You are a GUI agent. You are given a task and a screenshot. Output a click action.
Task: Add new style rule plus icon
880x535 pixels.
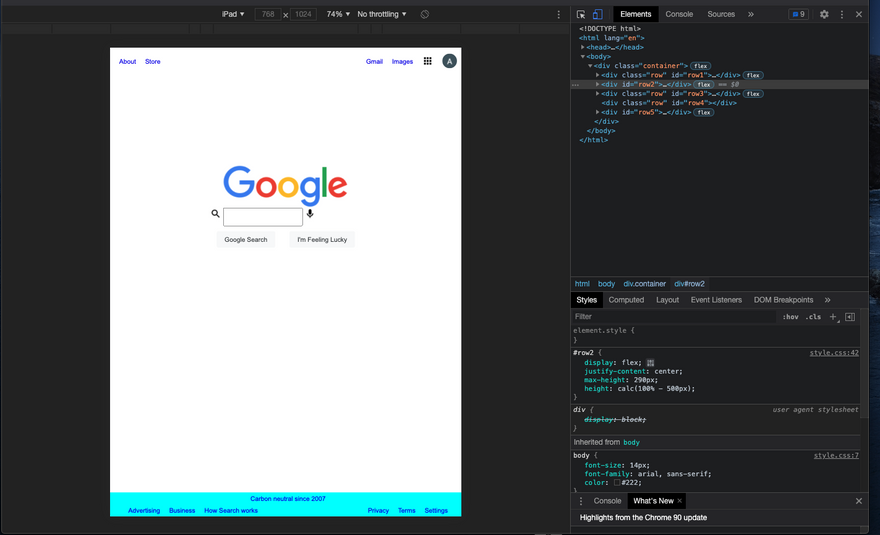pyautogui.click(x=833, y=317)
